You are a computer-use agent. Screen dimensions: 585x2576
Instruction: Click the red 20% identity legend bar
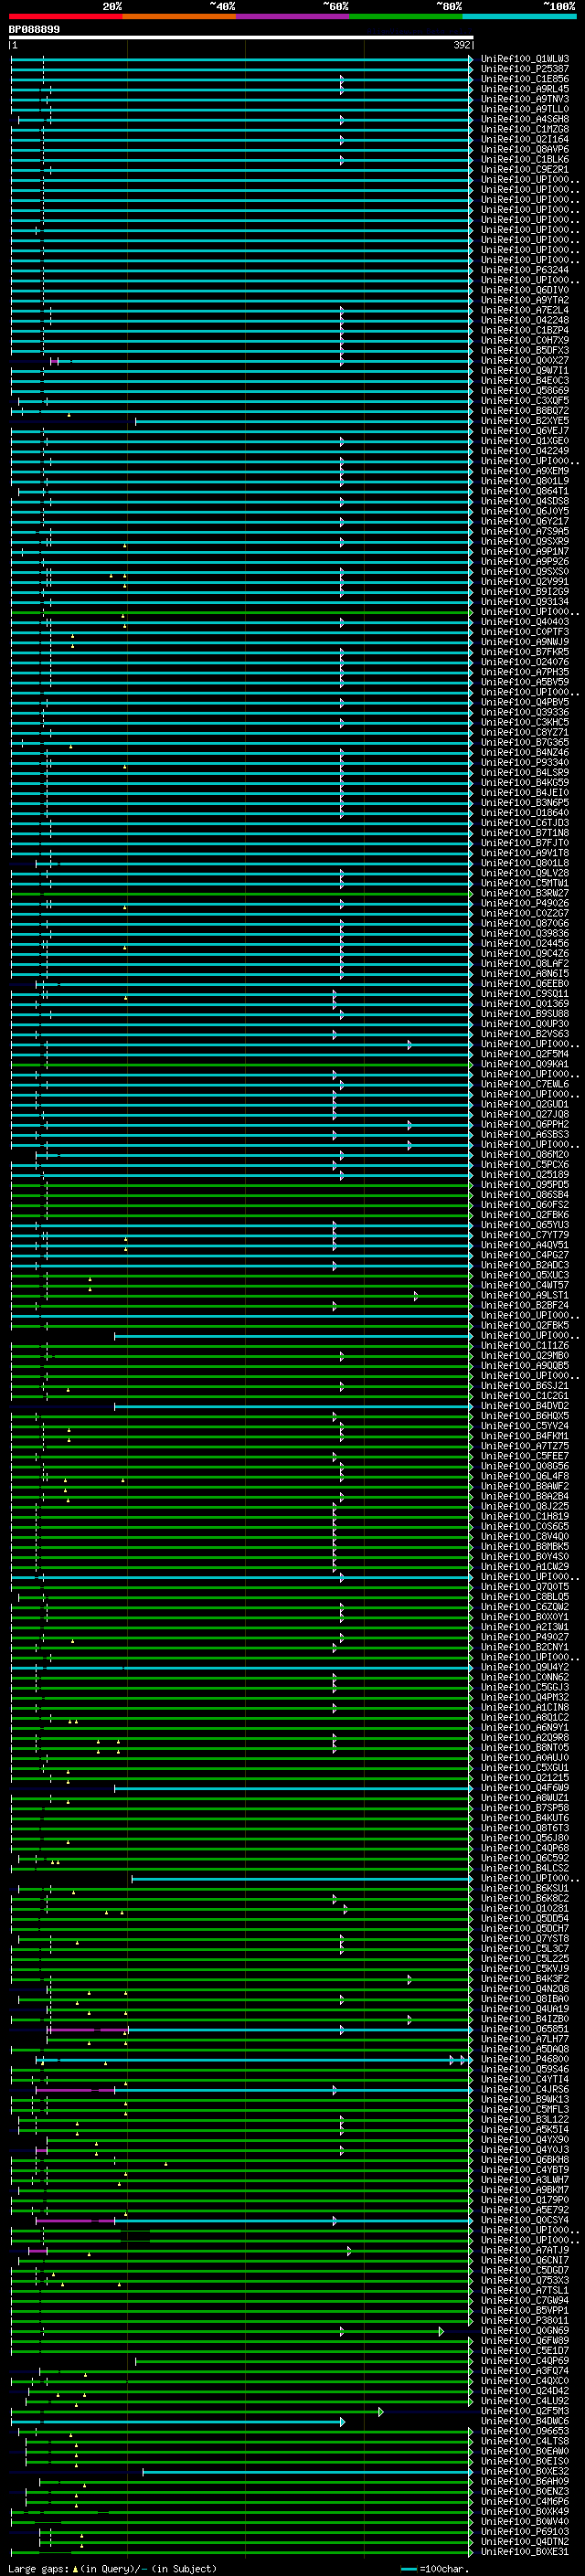pos(65,16)
